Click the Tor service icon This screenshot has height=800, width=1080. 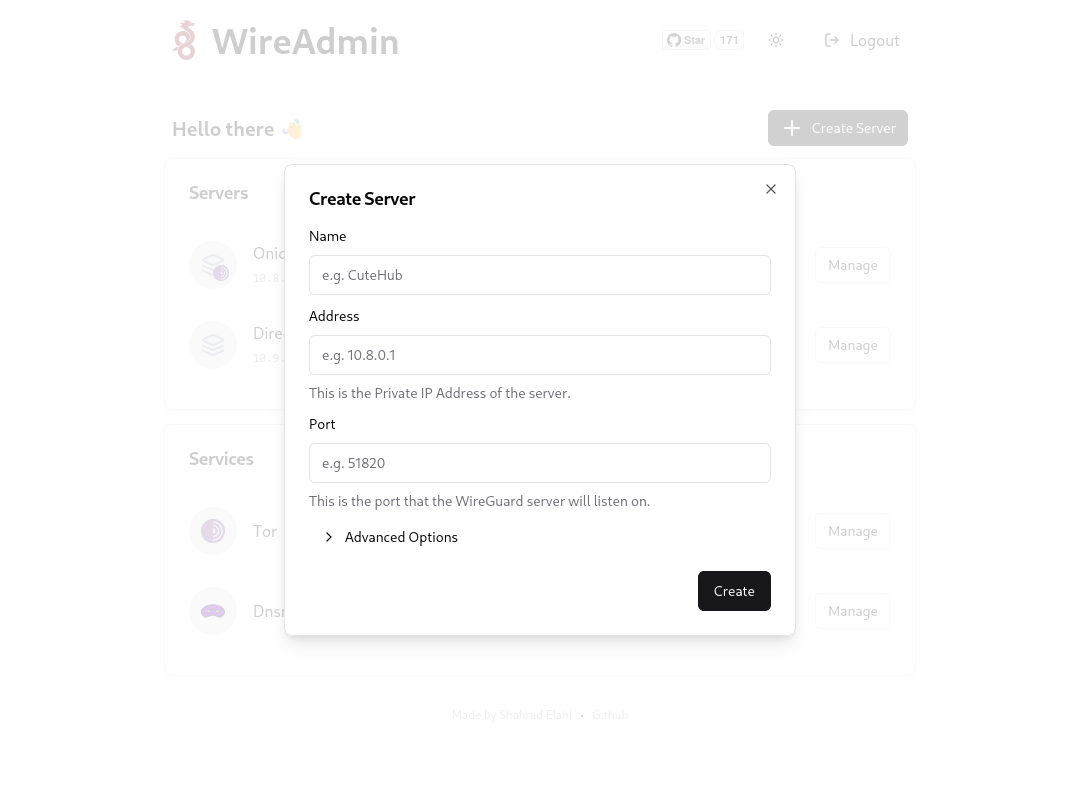click(213, 531)
